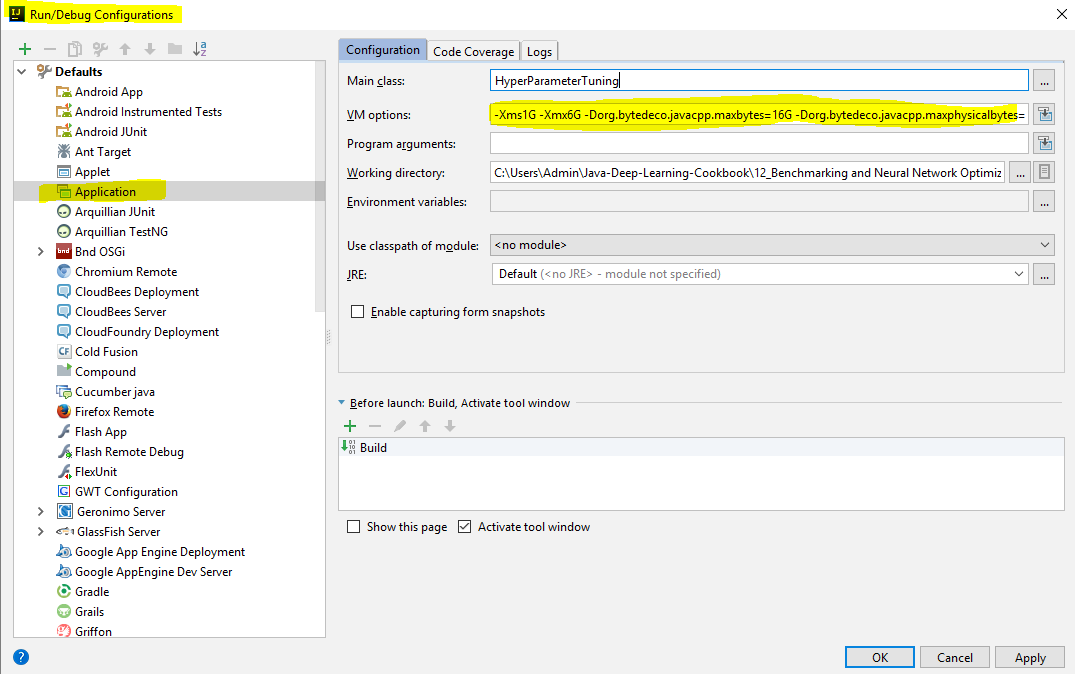Click the Apply button

[1029, 657]
